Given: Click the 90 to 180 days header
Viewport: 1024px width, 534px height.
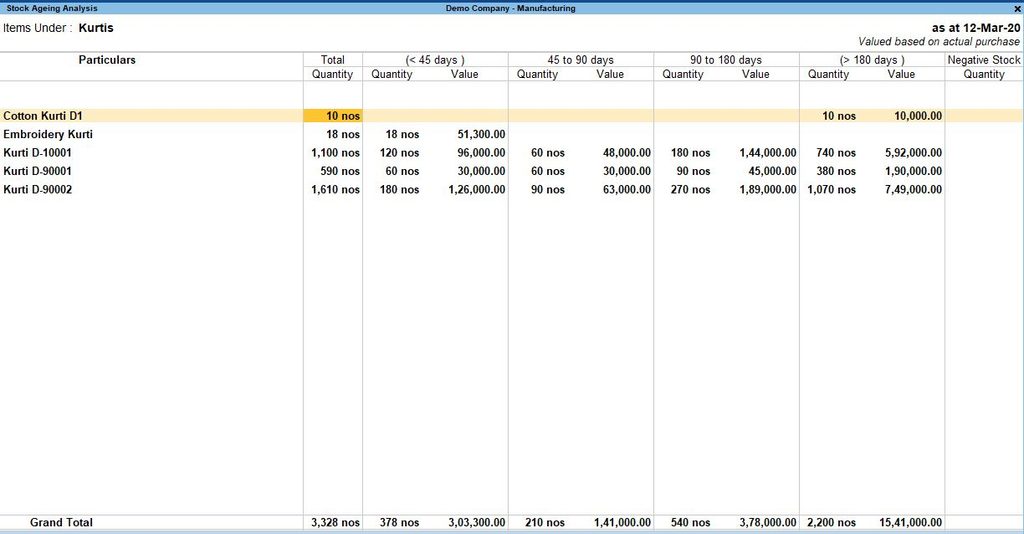Looking at the screenshot, I should (x=726, y=60).
